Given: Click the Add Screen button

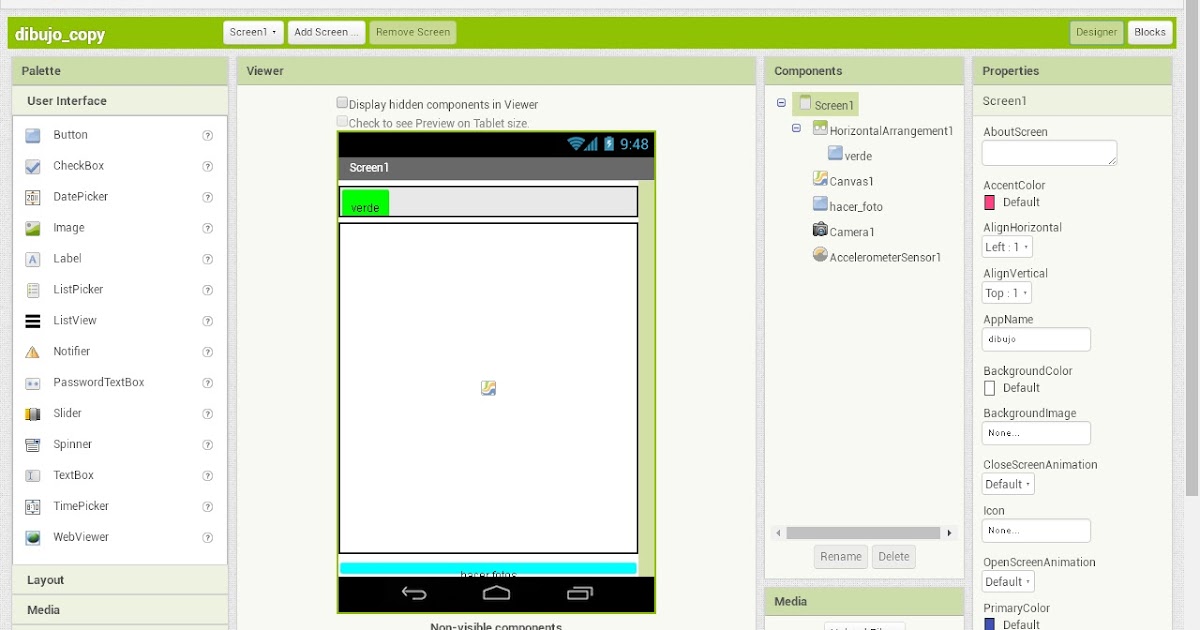Looking at the screenshot, I should tap(325, 31).
